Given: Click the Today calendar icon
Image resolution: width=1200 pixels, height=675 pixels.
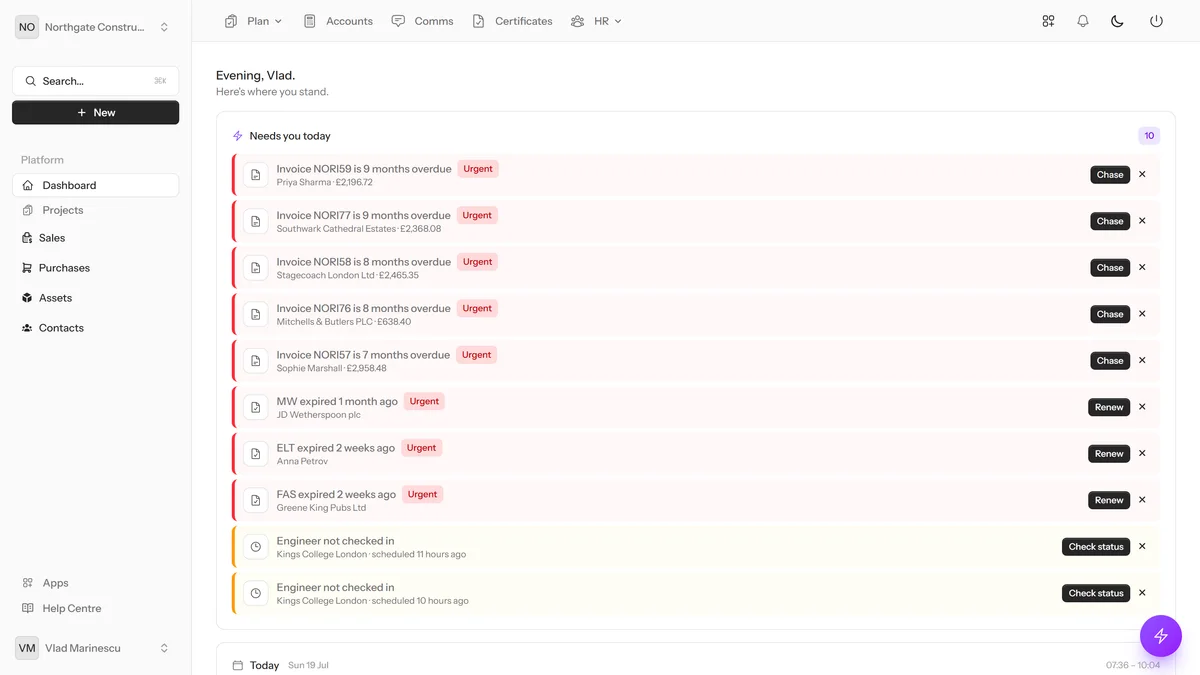Looking at the screenshot, I should 238,665.
